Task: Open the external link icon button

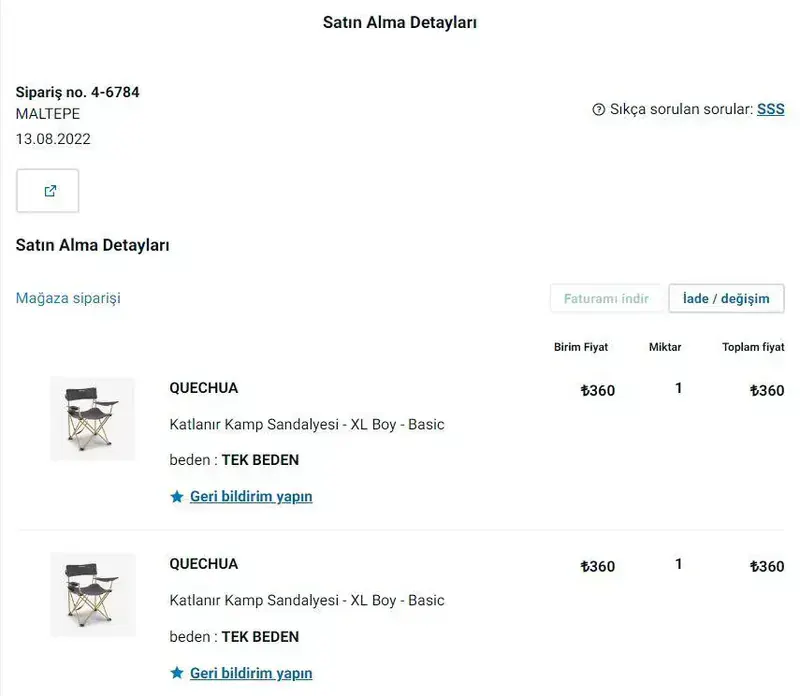Action: tap(48, 191)
